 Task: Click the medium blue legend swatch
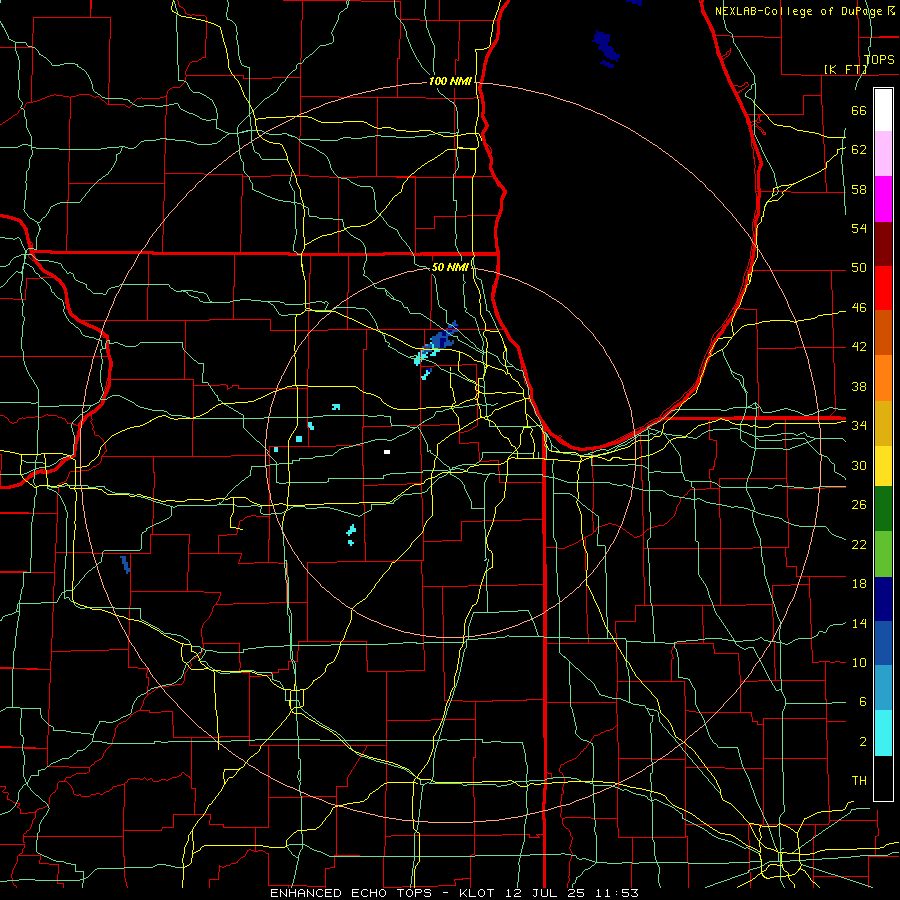click(x=883, y=644)
